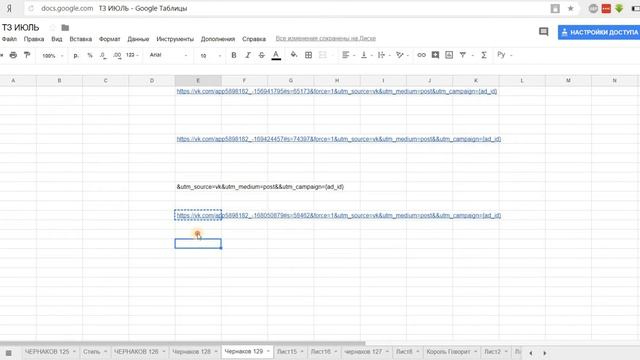Open the Чернаков 129 tab dropdown arrow
Image resolution: width=640 pixels, height=360 pixels.
pos(268,351)
